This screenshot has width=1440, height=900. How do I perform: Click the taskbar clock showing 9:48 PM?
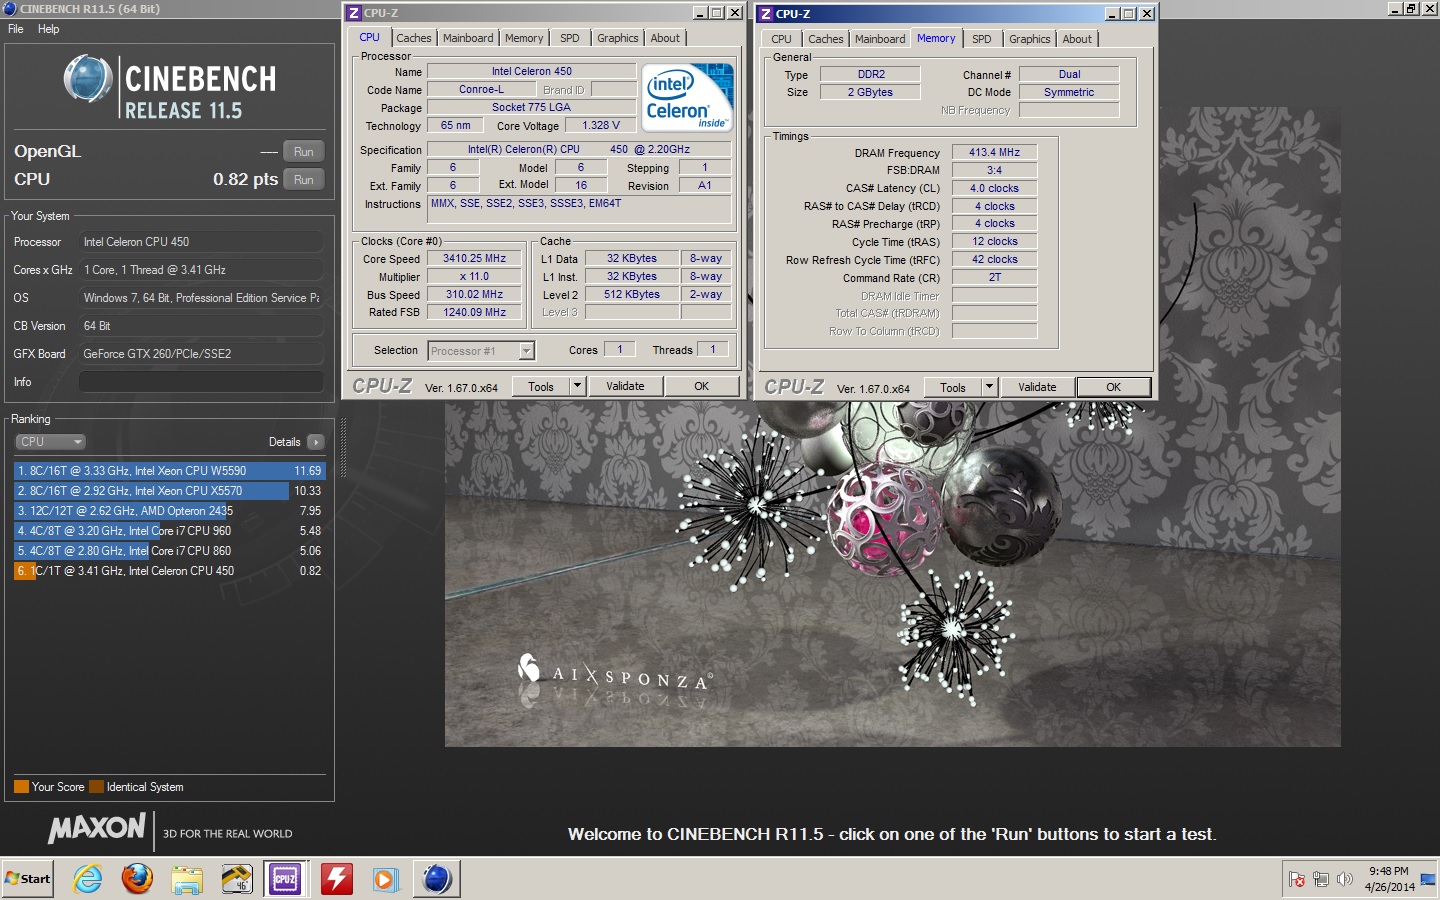tap(1389, 879)
